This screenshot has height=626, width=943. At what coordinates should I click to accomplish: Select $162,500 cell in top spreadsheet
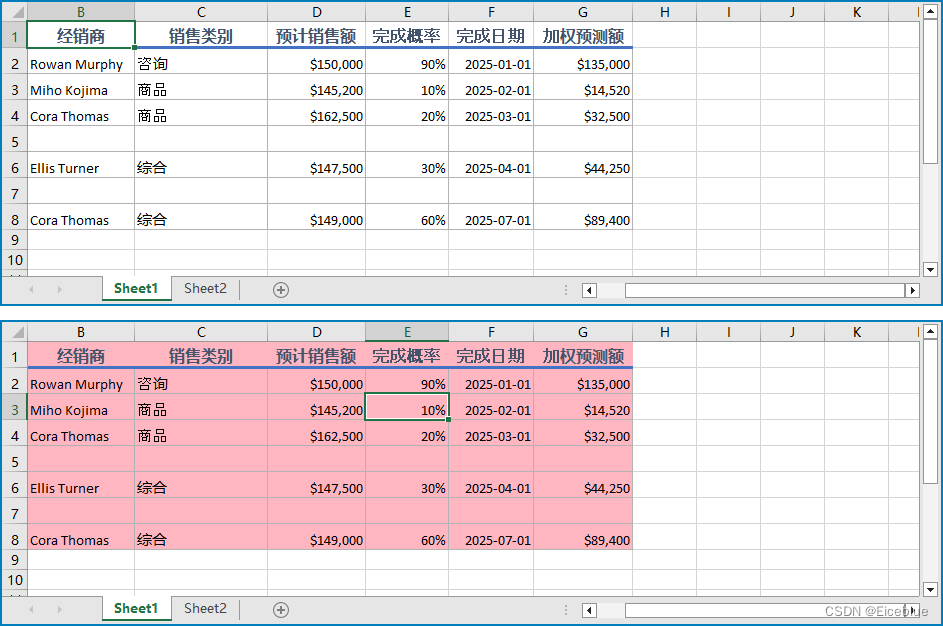point(316,115)
